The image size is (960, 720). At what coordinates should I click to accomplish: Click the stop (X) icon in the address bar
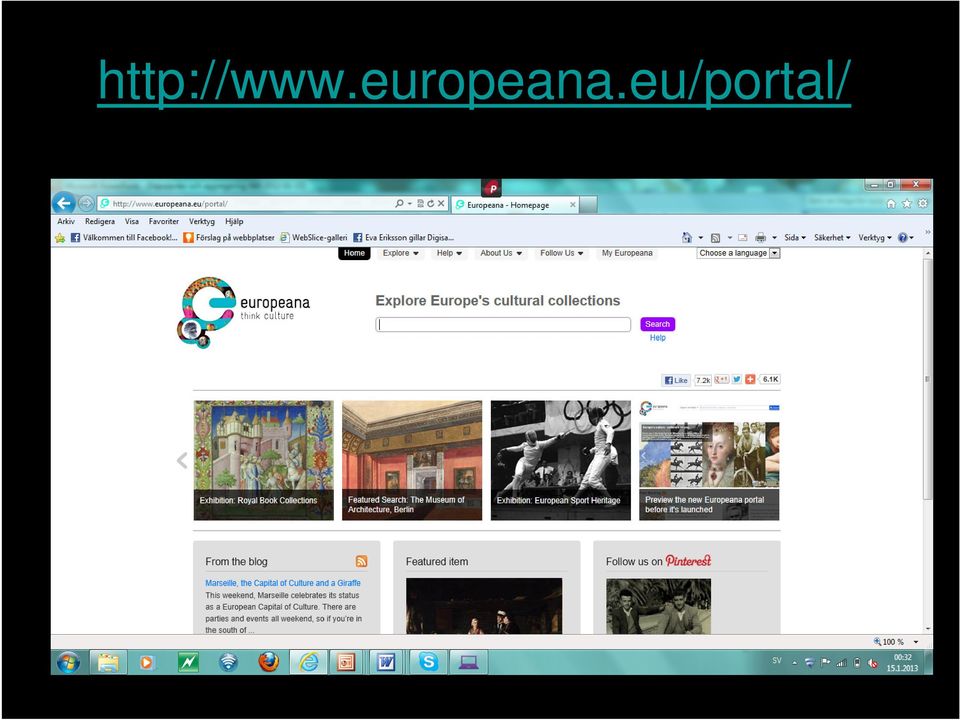pyautogui.click(x=441, y=203)
